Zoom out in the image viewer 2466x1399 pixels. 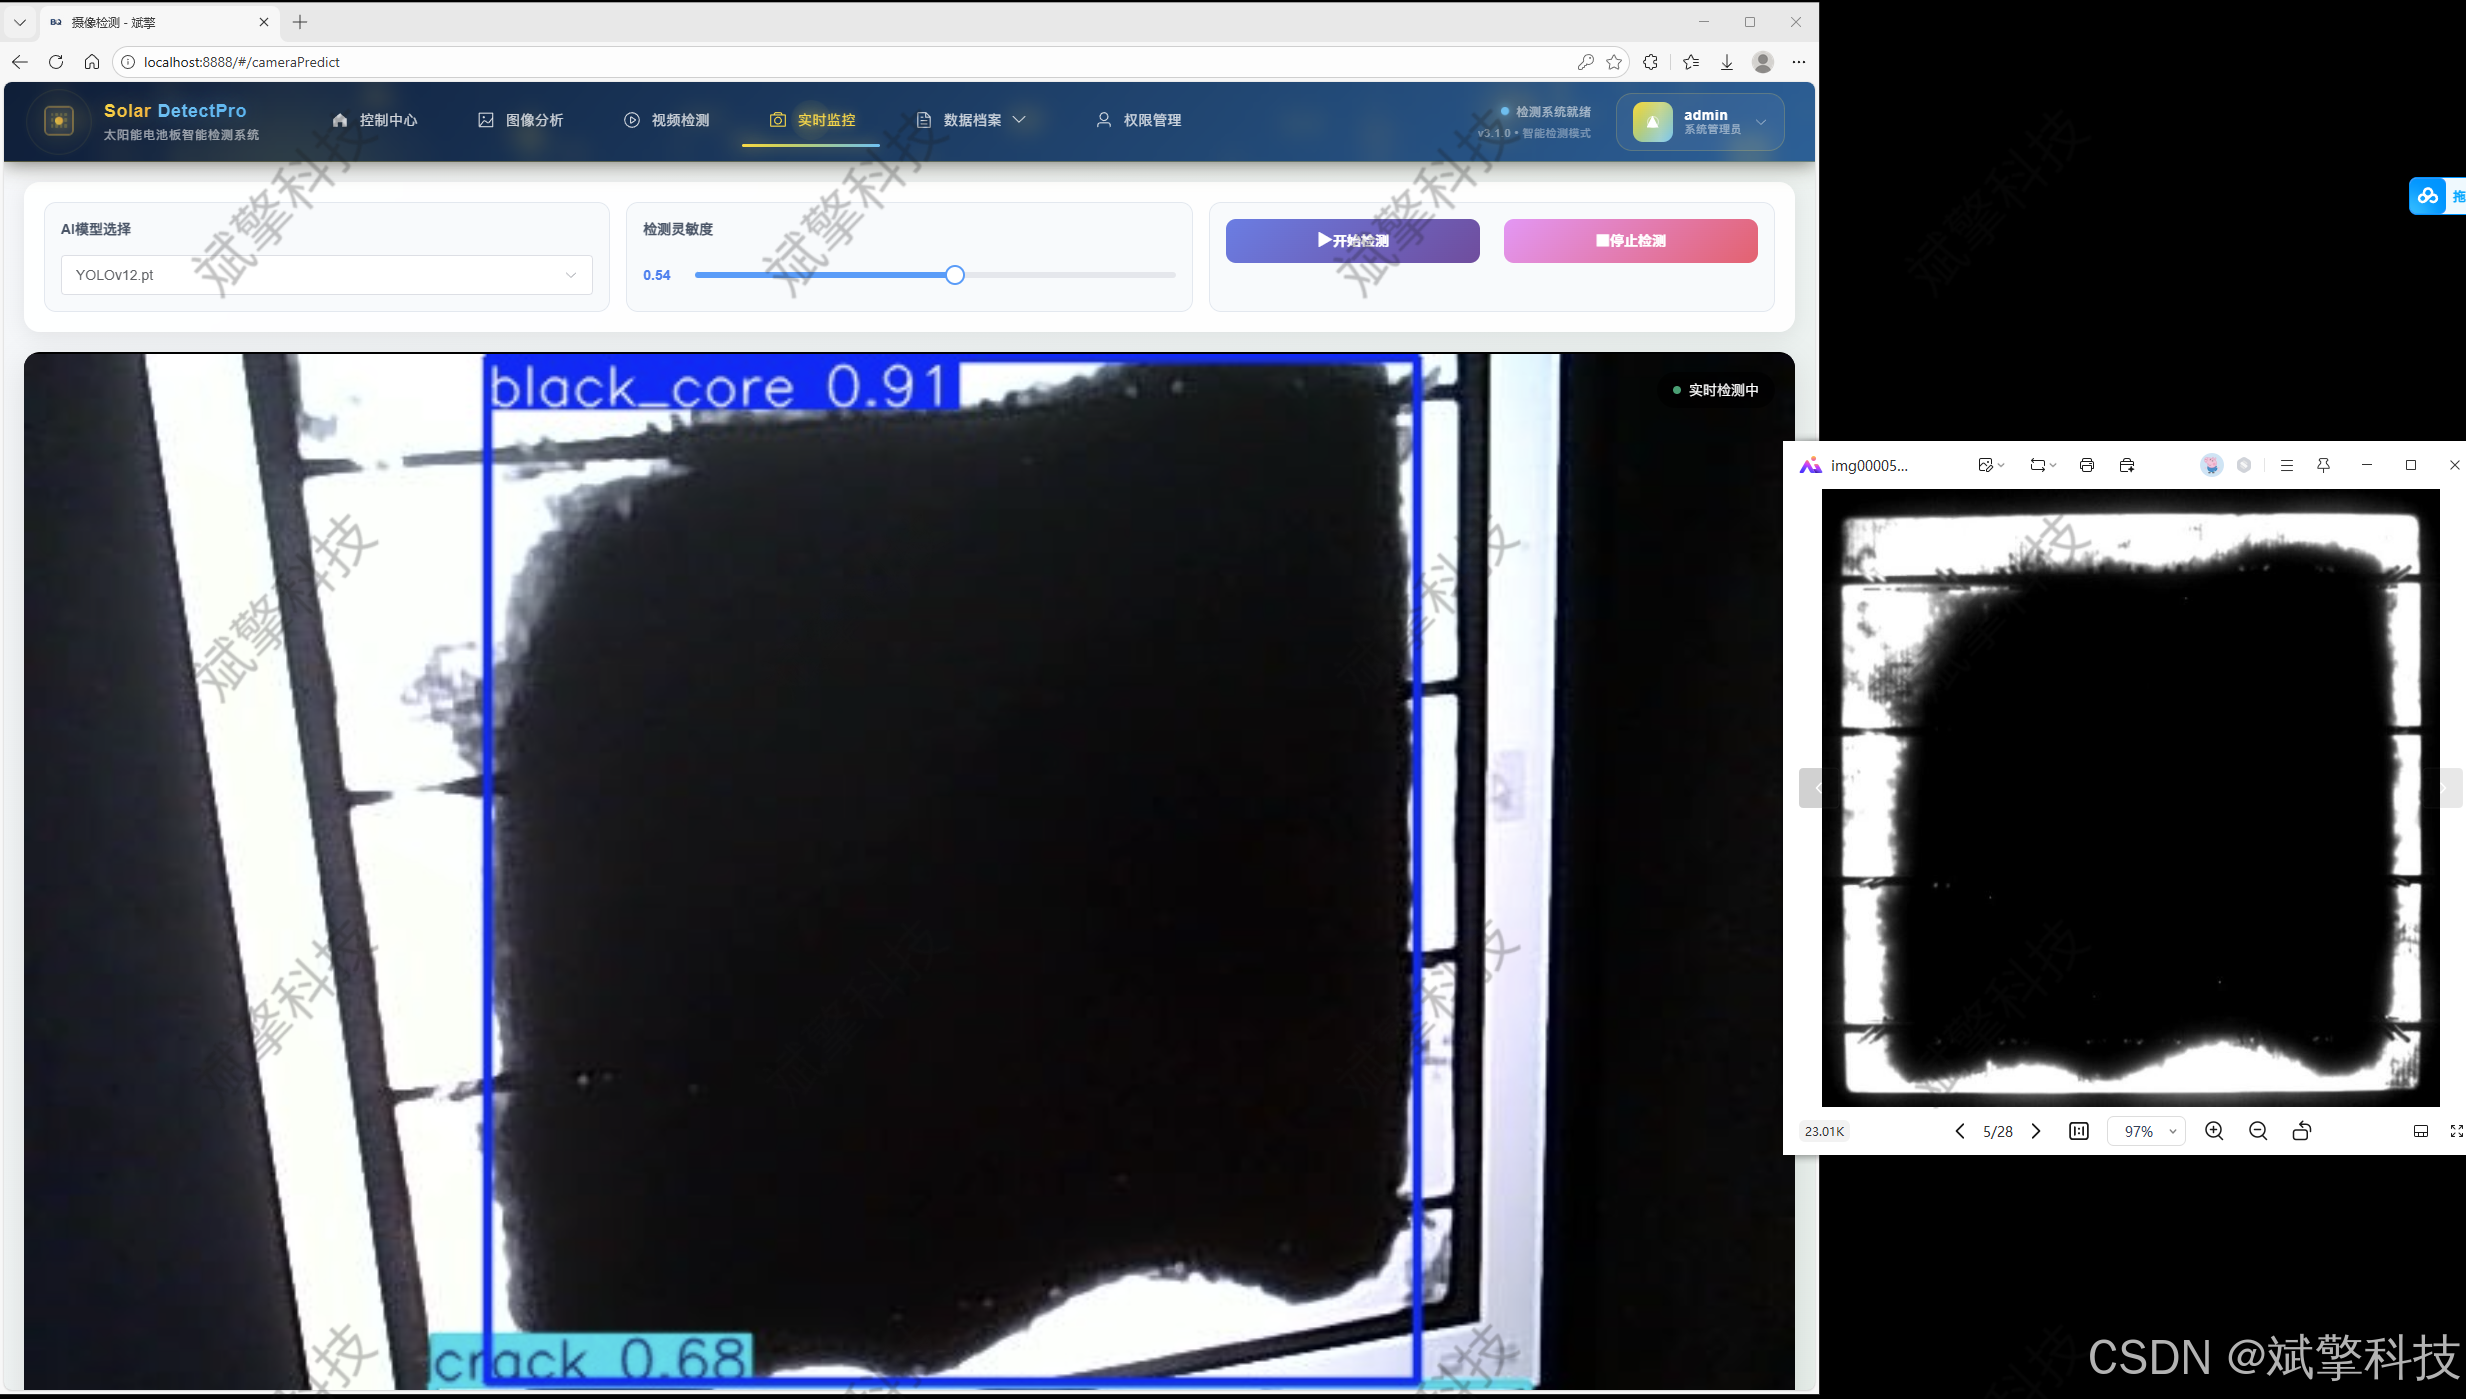coord(2258,1131)
